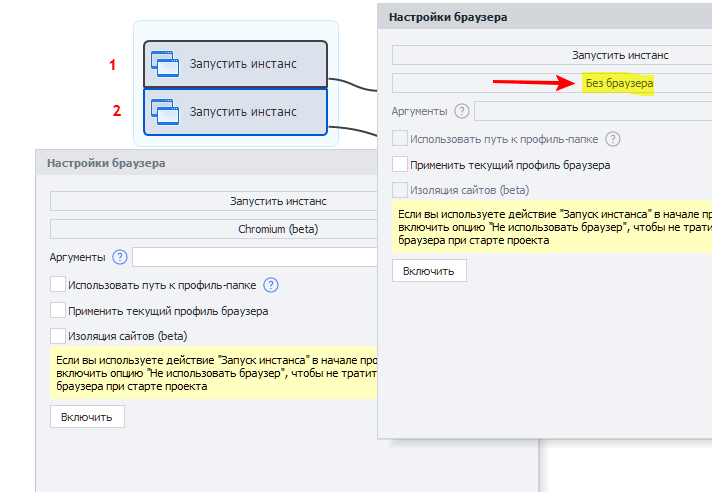The width and height of the screenshot is (712, 492).
Task: Toggle 'Использовать путь к профиль-папке' in right panel
Action: pyautogui.click(x=400, y=138)
